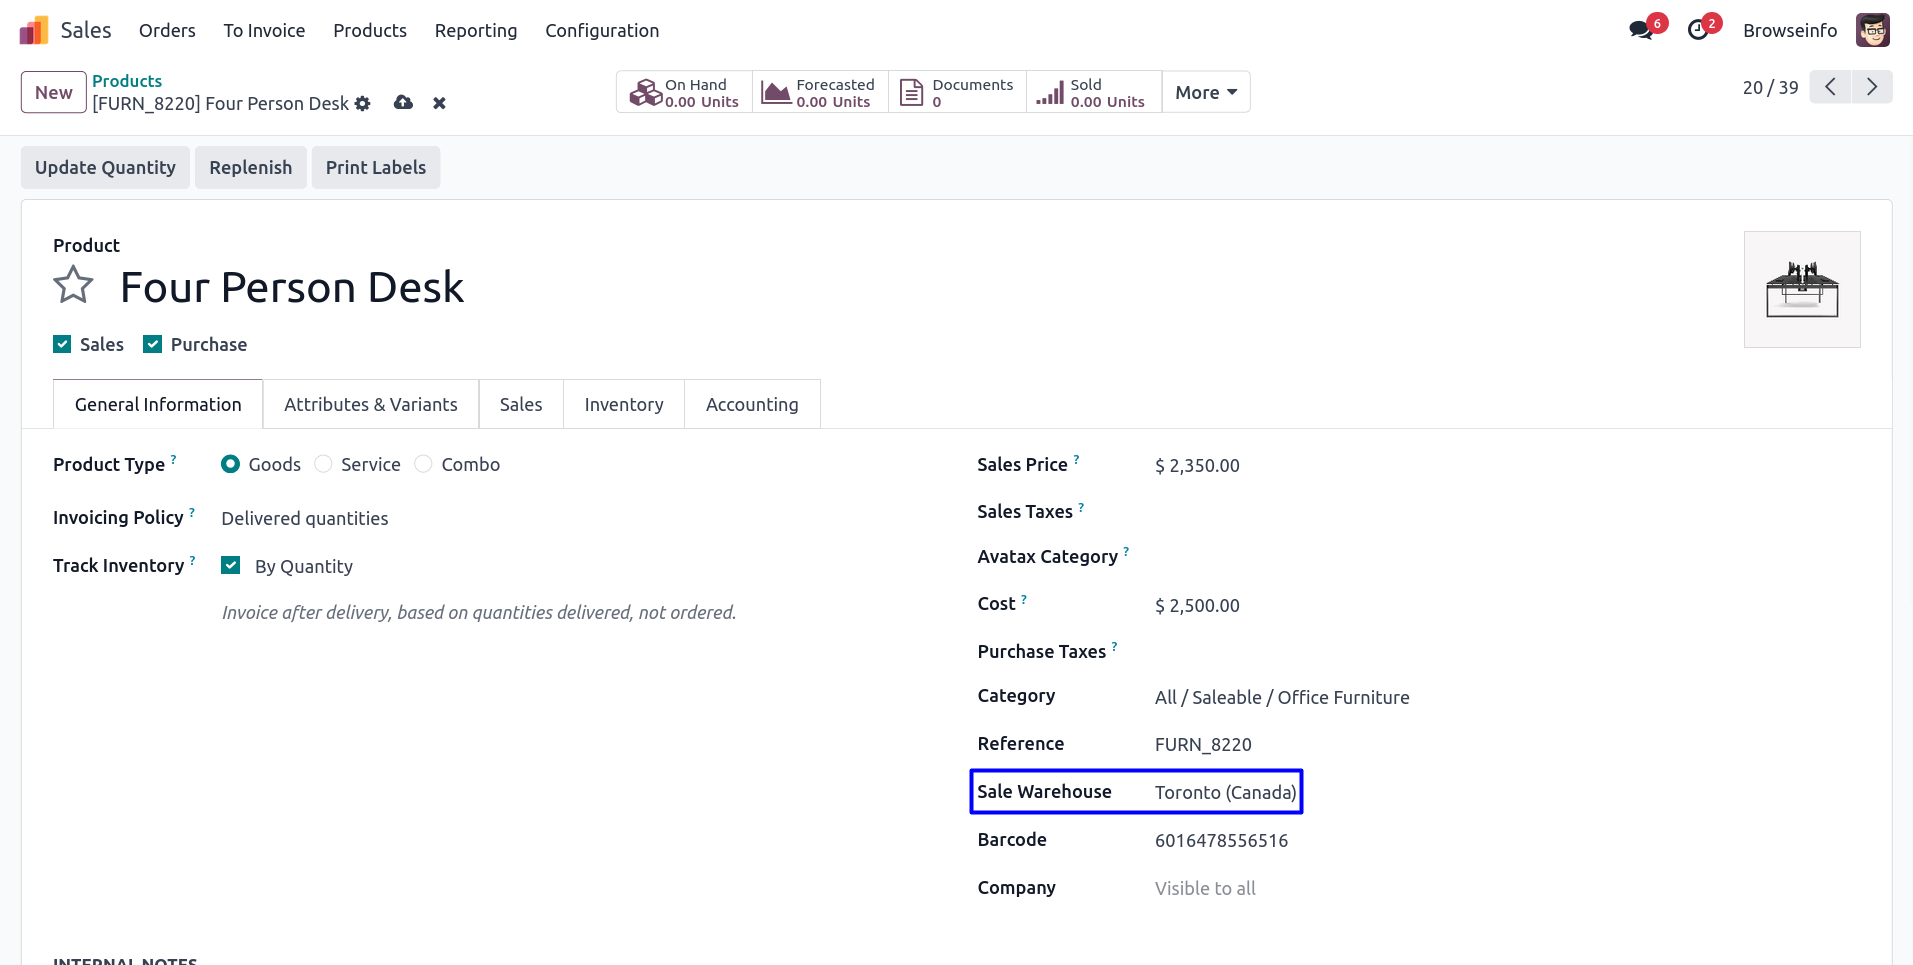This screenshot has width=1913, height=965.
Task: Discard changes with the X icon
Action: click(439, 103)
